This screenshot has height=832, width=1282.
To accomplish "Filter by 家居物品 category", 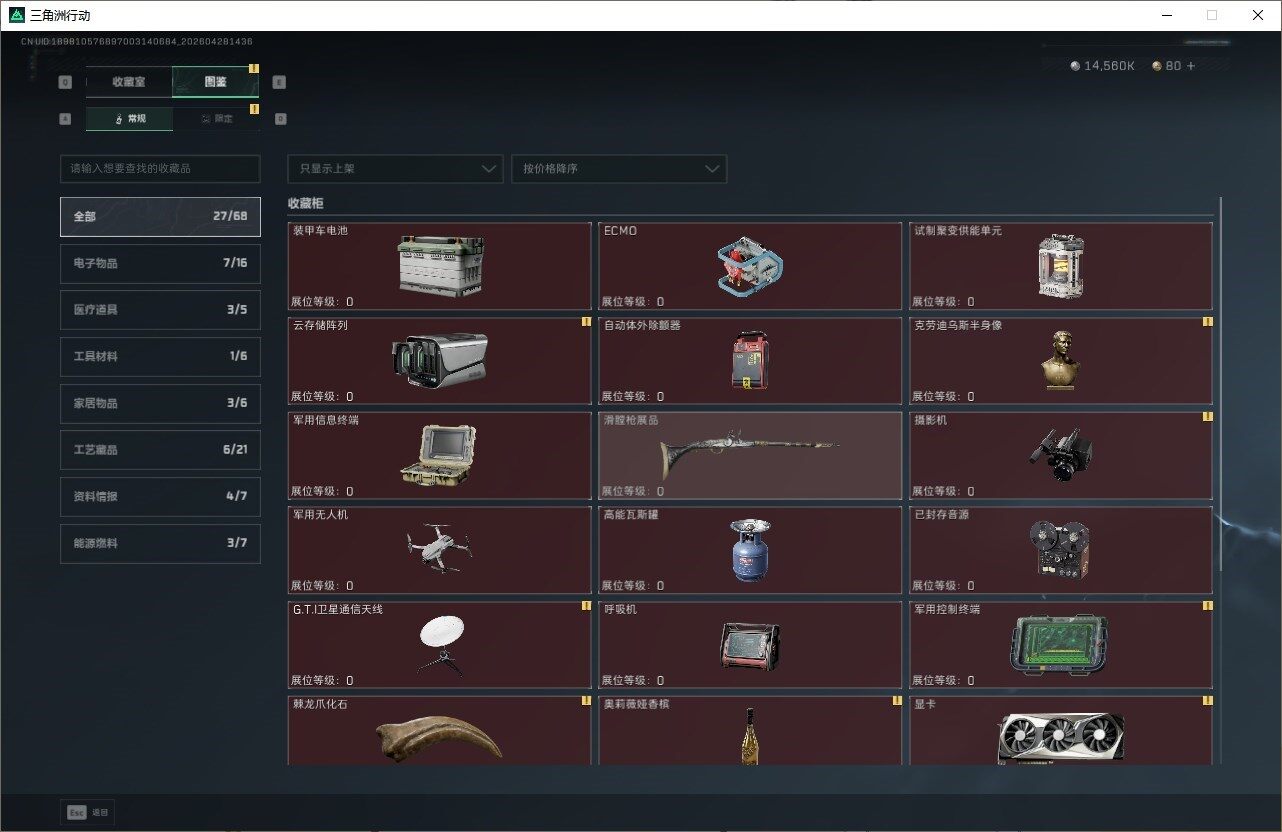I will 160,403.
